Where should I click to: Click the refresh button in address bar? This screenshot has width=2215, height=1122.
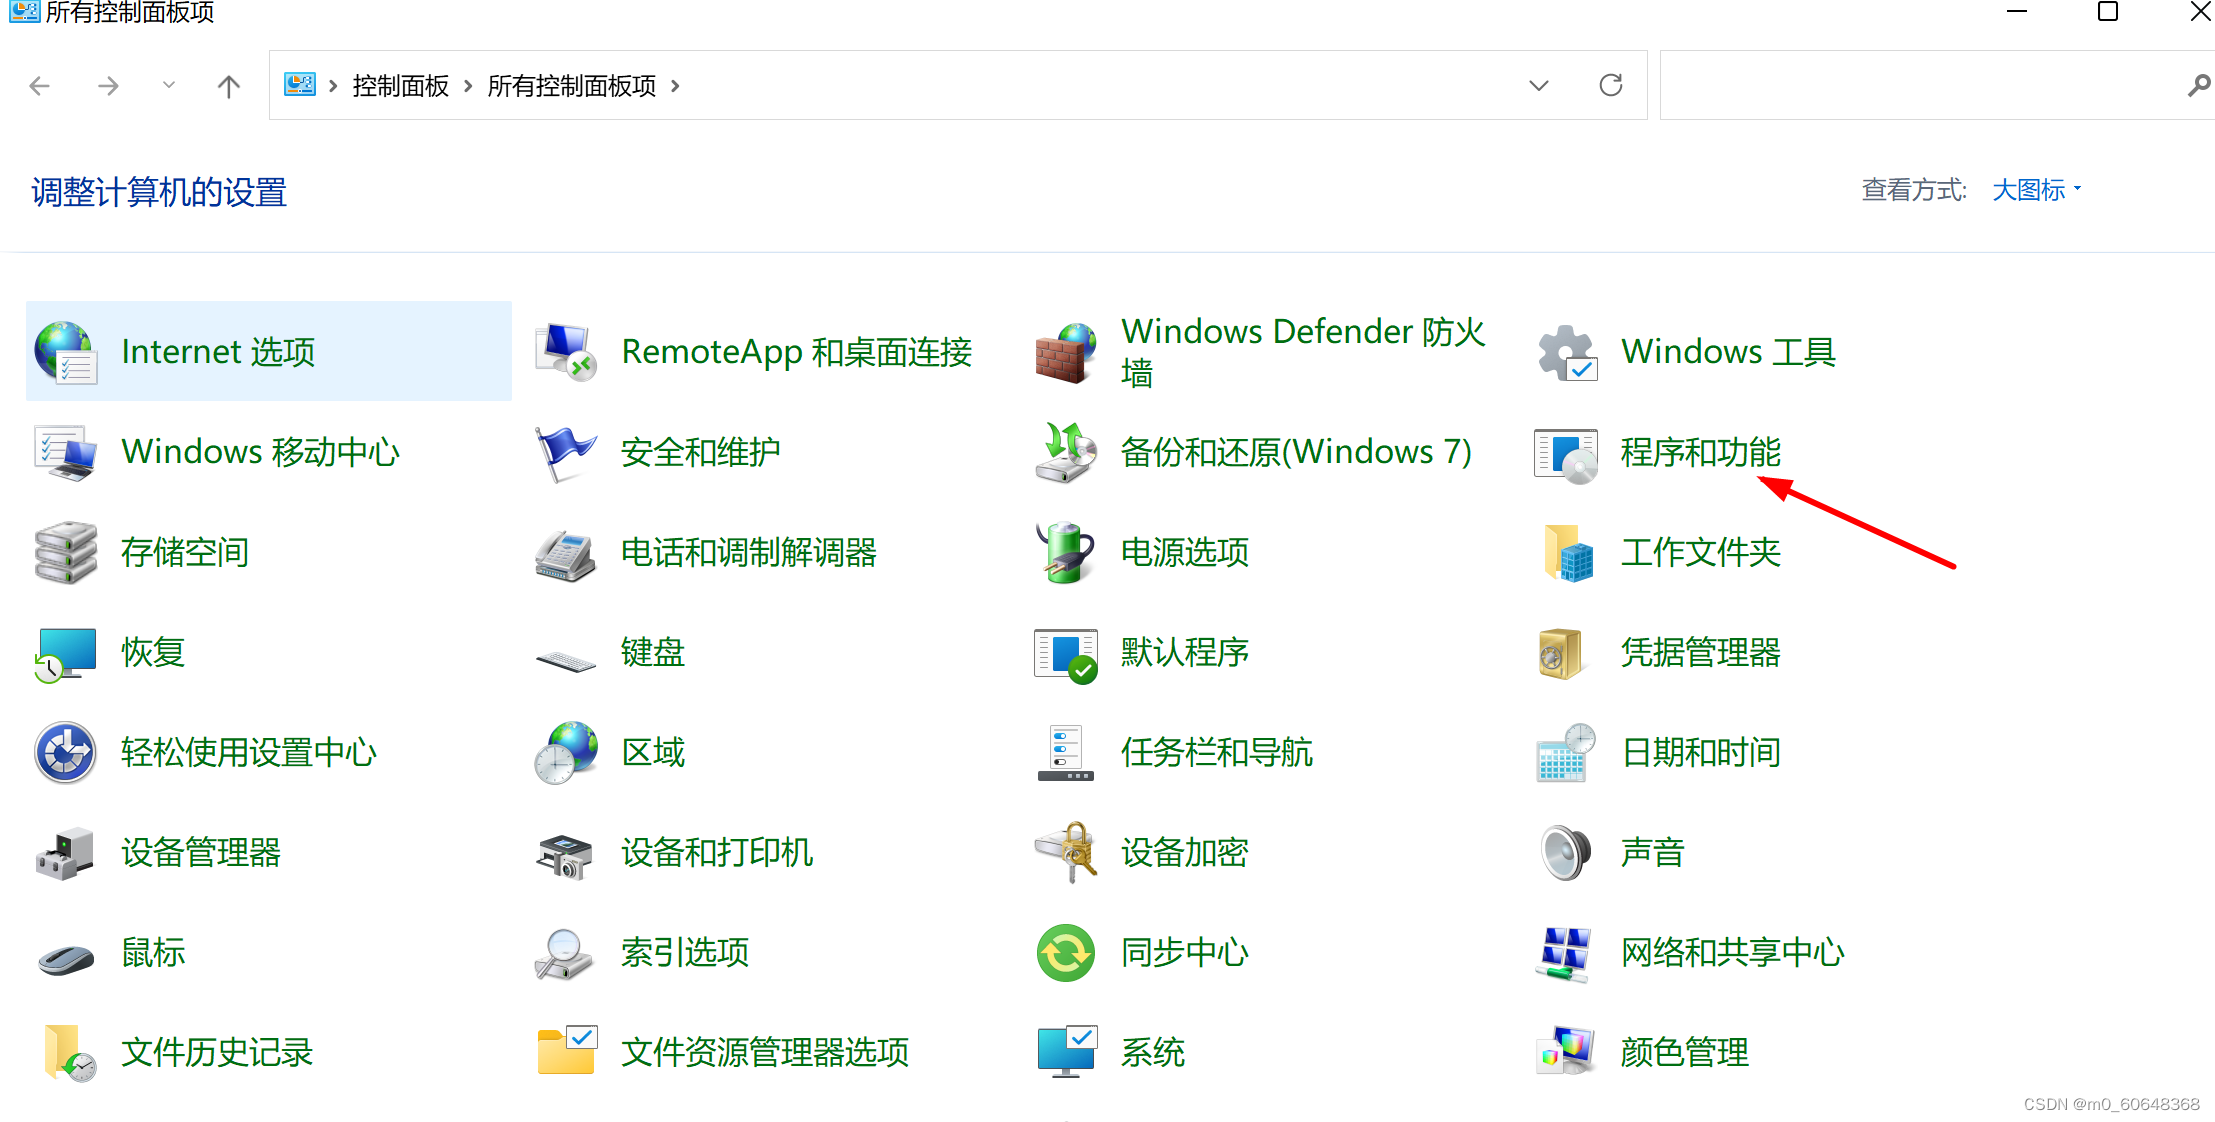[1610, 86]
